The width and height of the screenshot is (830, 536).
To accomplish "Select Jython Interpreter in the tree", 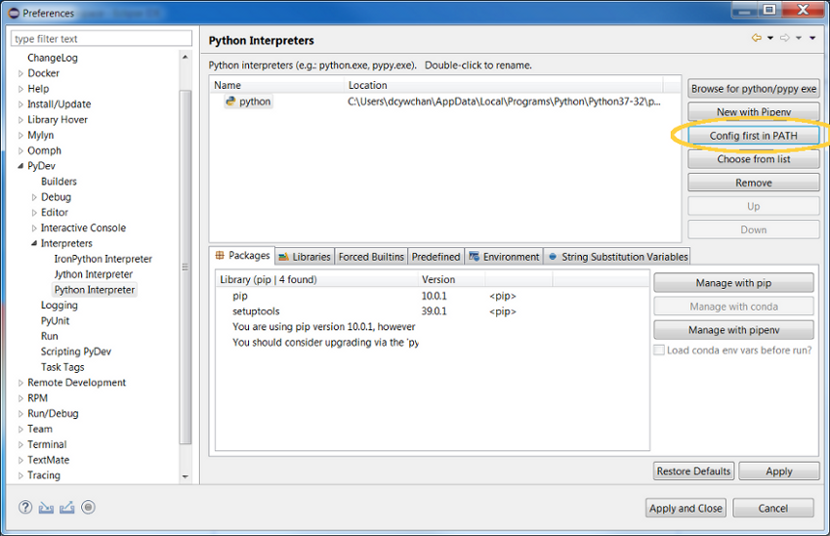I will [x=93, y=275].
